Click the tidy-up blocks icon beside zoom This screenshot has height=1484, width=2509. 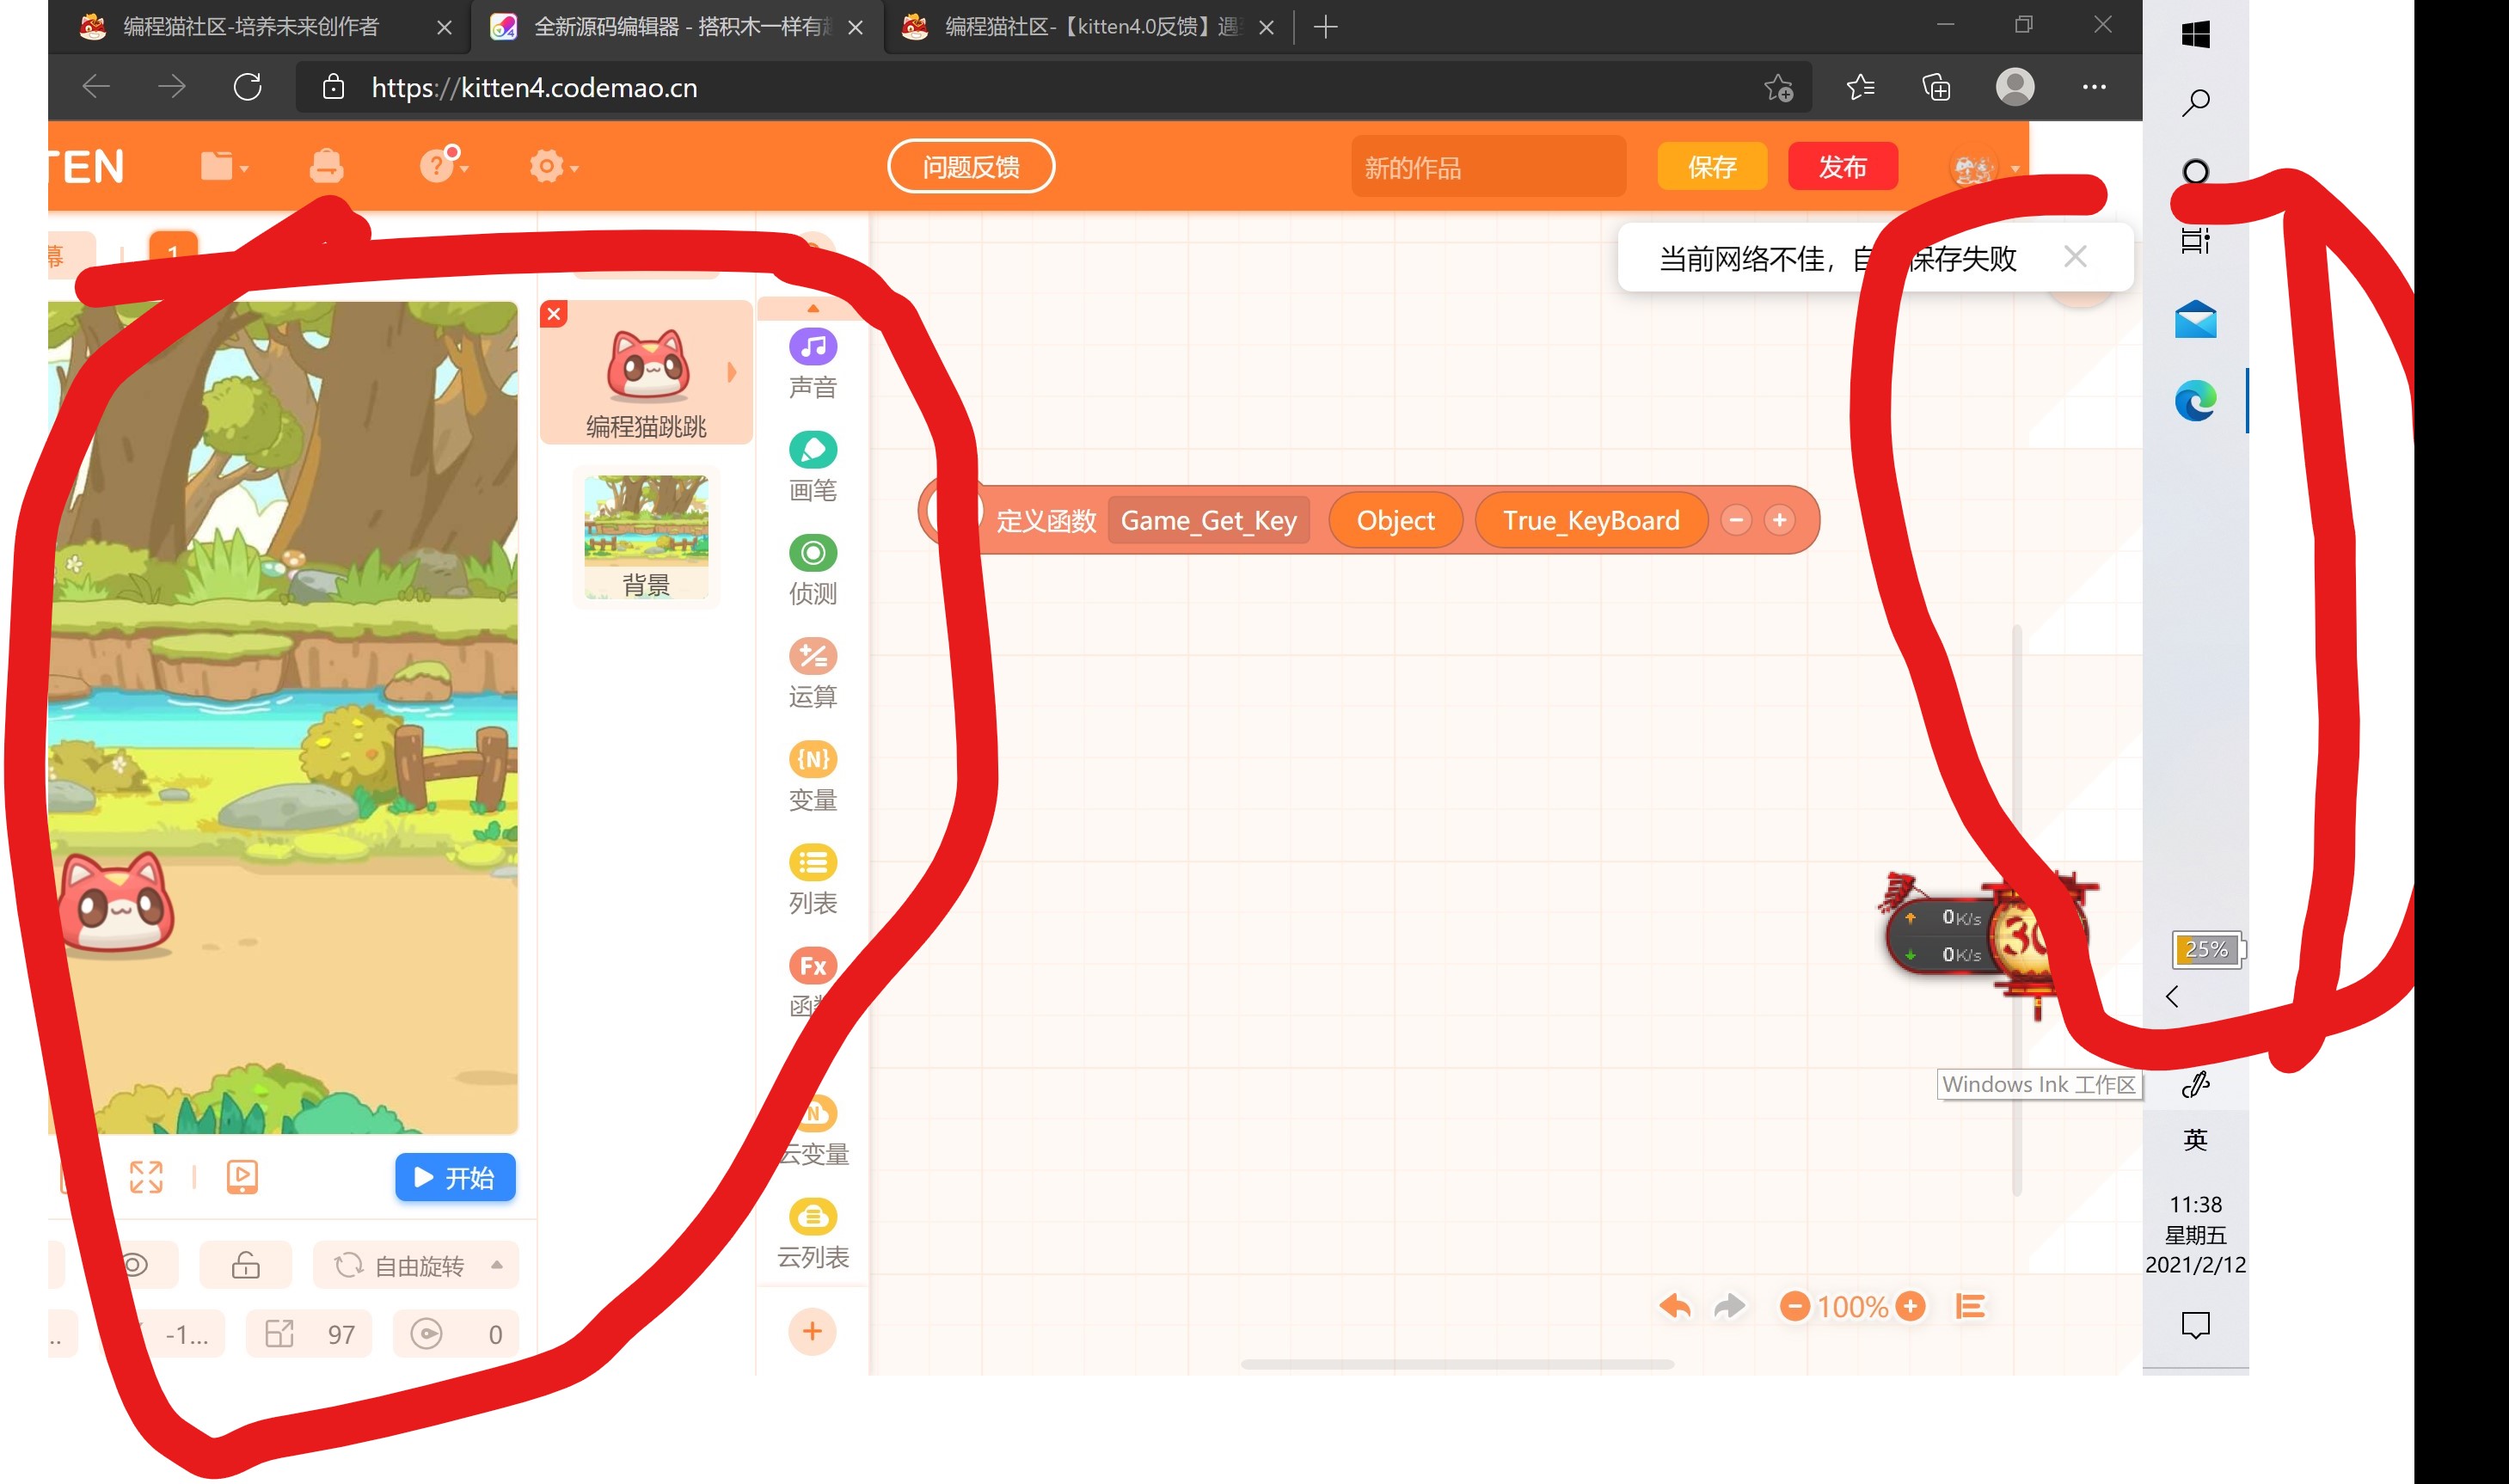[1970, 1306]
